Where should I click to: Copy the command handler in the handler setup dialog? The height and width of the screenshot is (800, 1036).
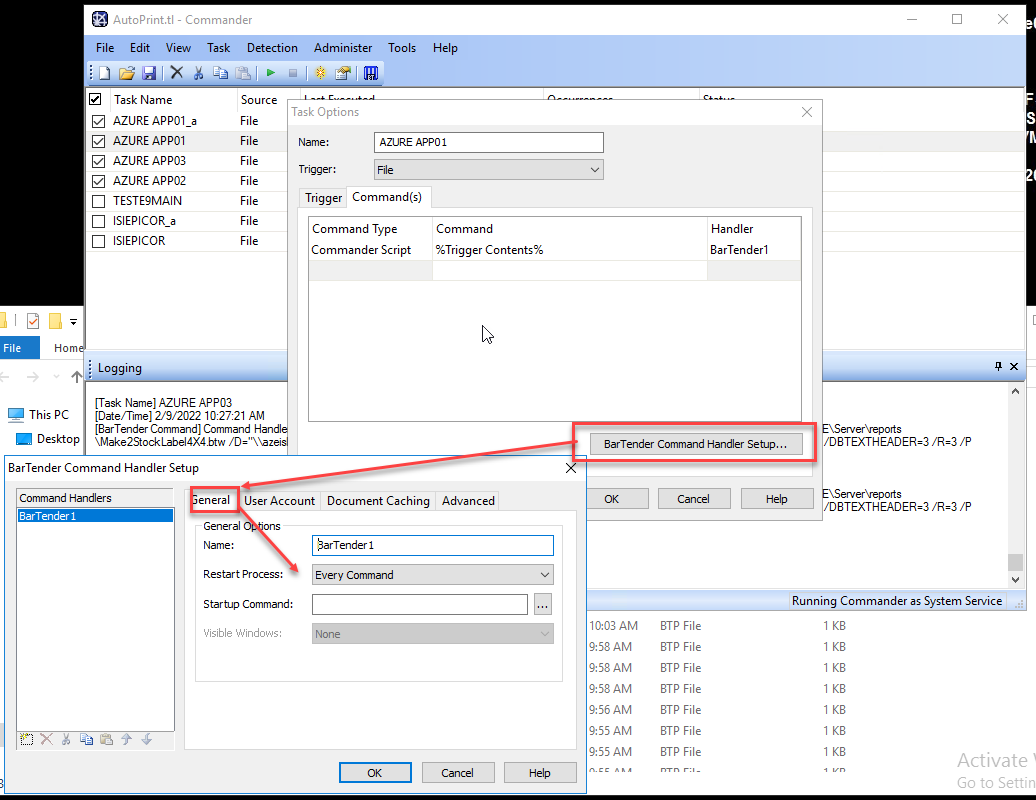tap(87, 739)
